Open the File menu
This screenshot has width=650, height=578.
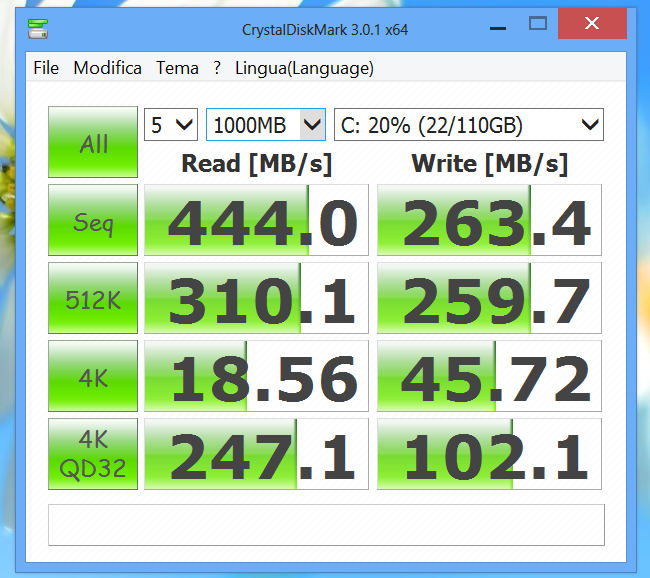pyautogui.click(x=46, y=68)
